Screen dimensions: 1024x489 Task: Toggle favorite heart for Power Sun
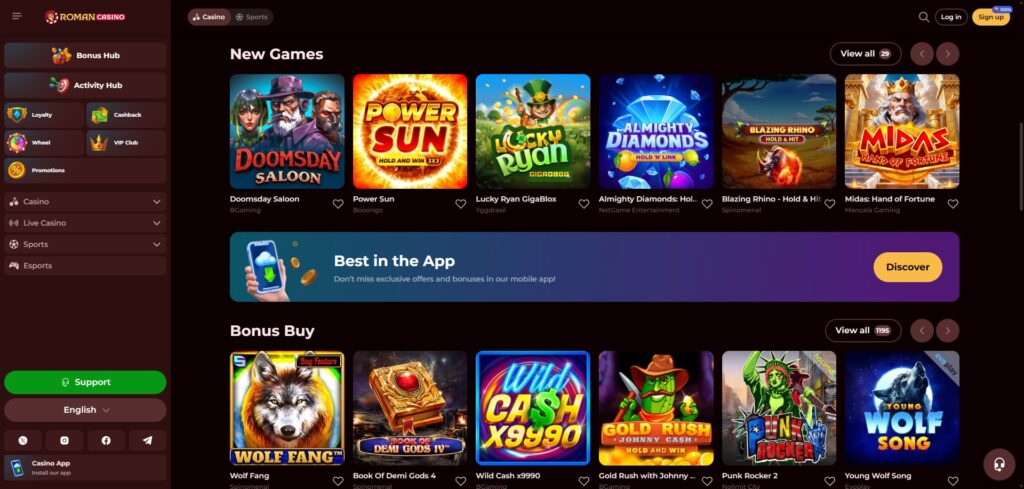point(460,204)
